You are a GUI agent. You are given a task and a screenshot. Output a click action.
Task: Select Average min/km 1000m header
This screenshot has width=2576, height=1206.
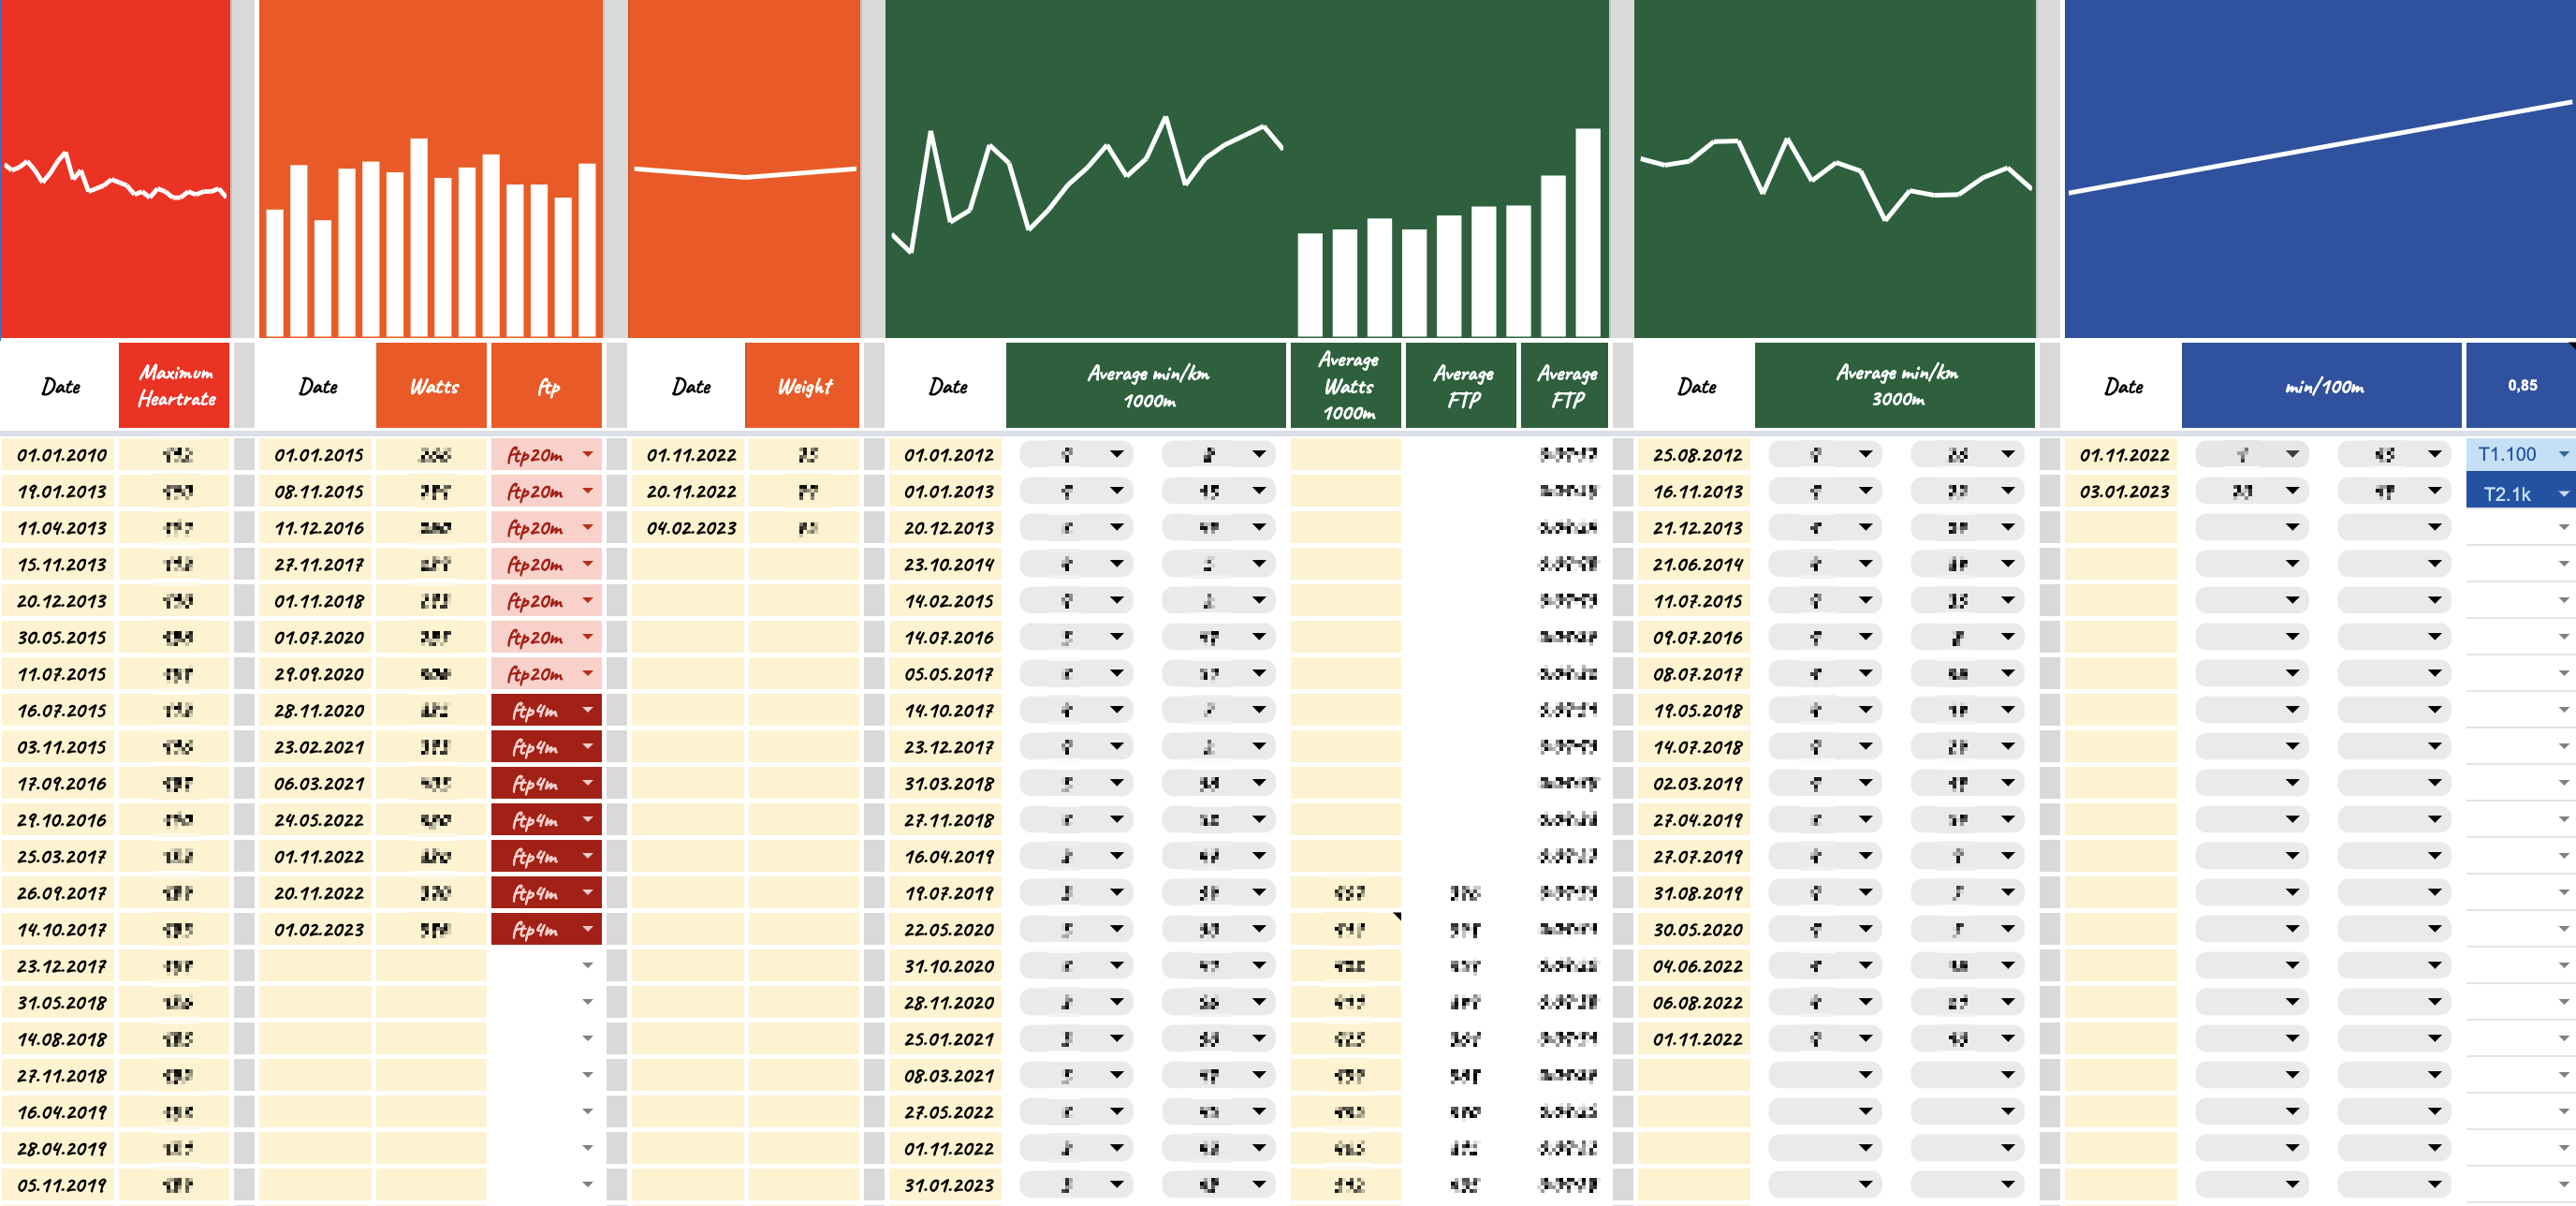pyautogui.click(x=1146, y=386)
